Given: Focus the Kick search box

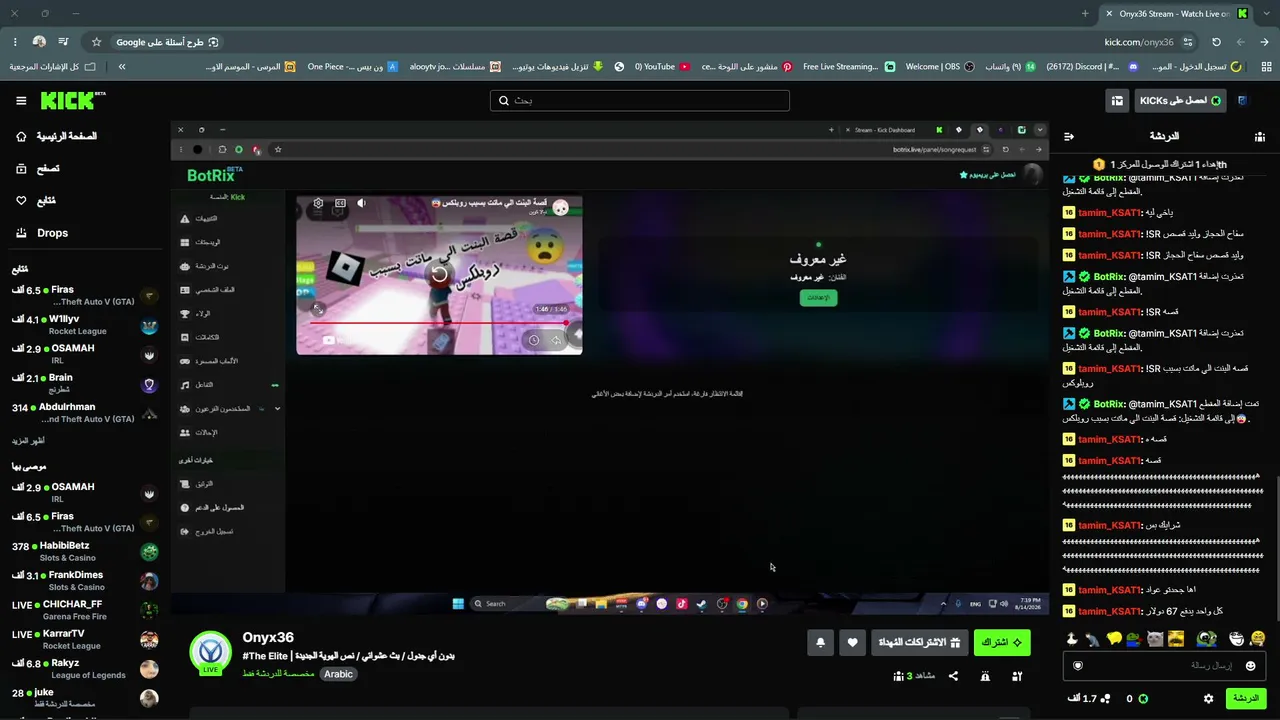Looking at the screenshot, I should click(x=640, y=100).
